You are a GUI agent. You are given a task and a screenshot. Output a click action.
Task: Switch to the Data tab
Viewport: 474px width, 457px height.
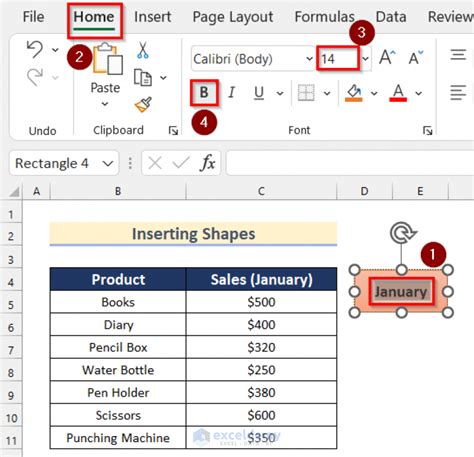(x=391, y=17)
